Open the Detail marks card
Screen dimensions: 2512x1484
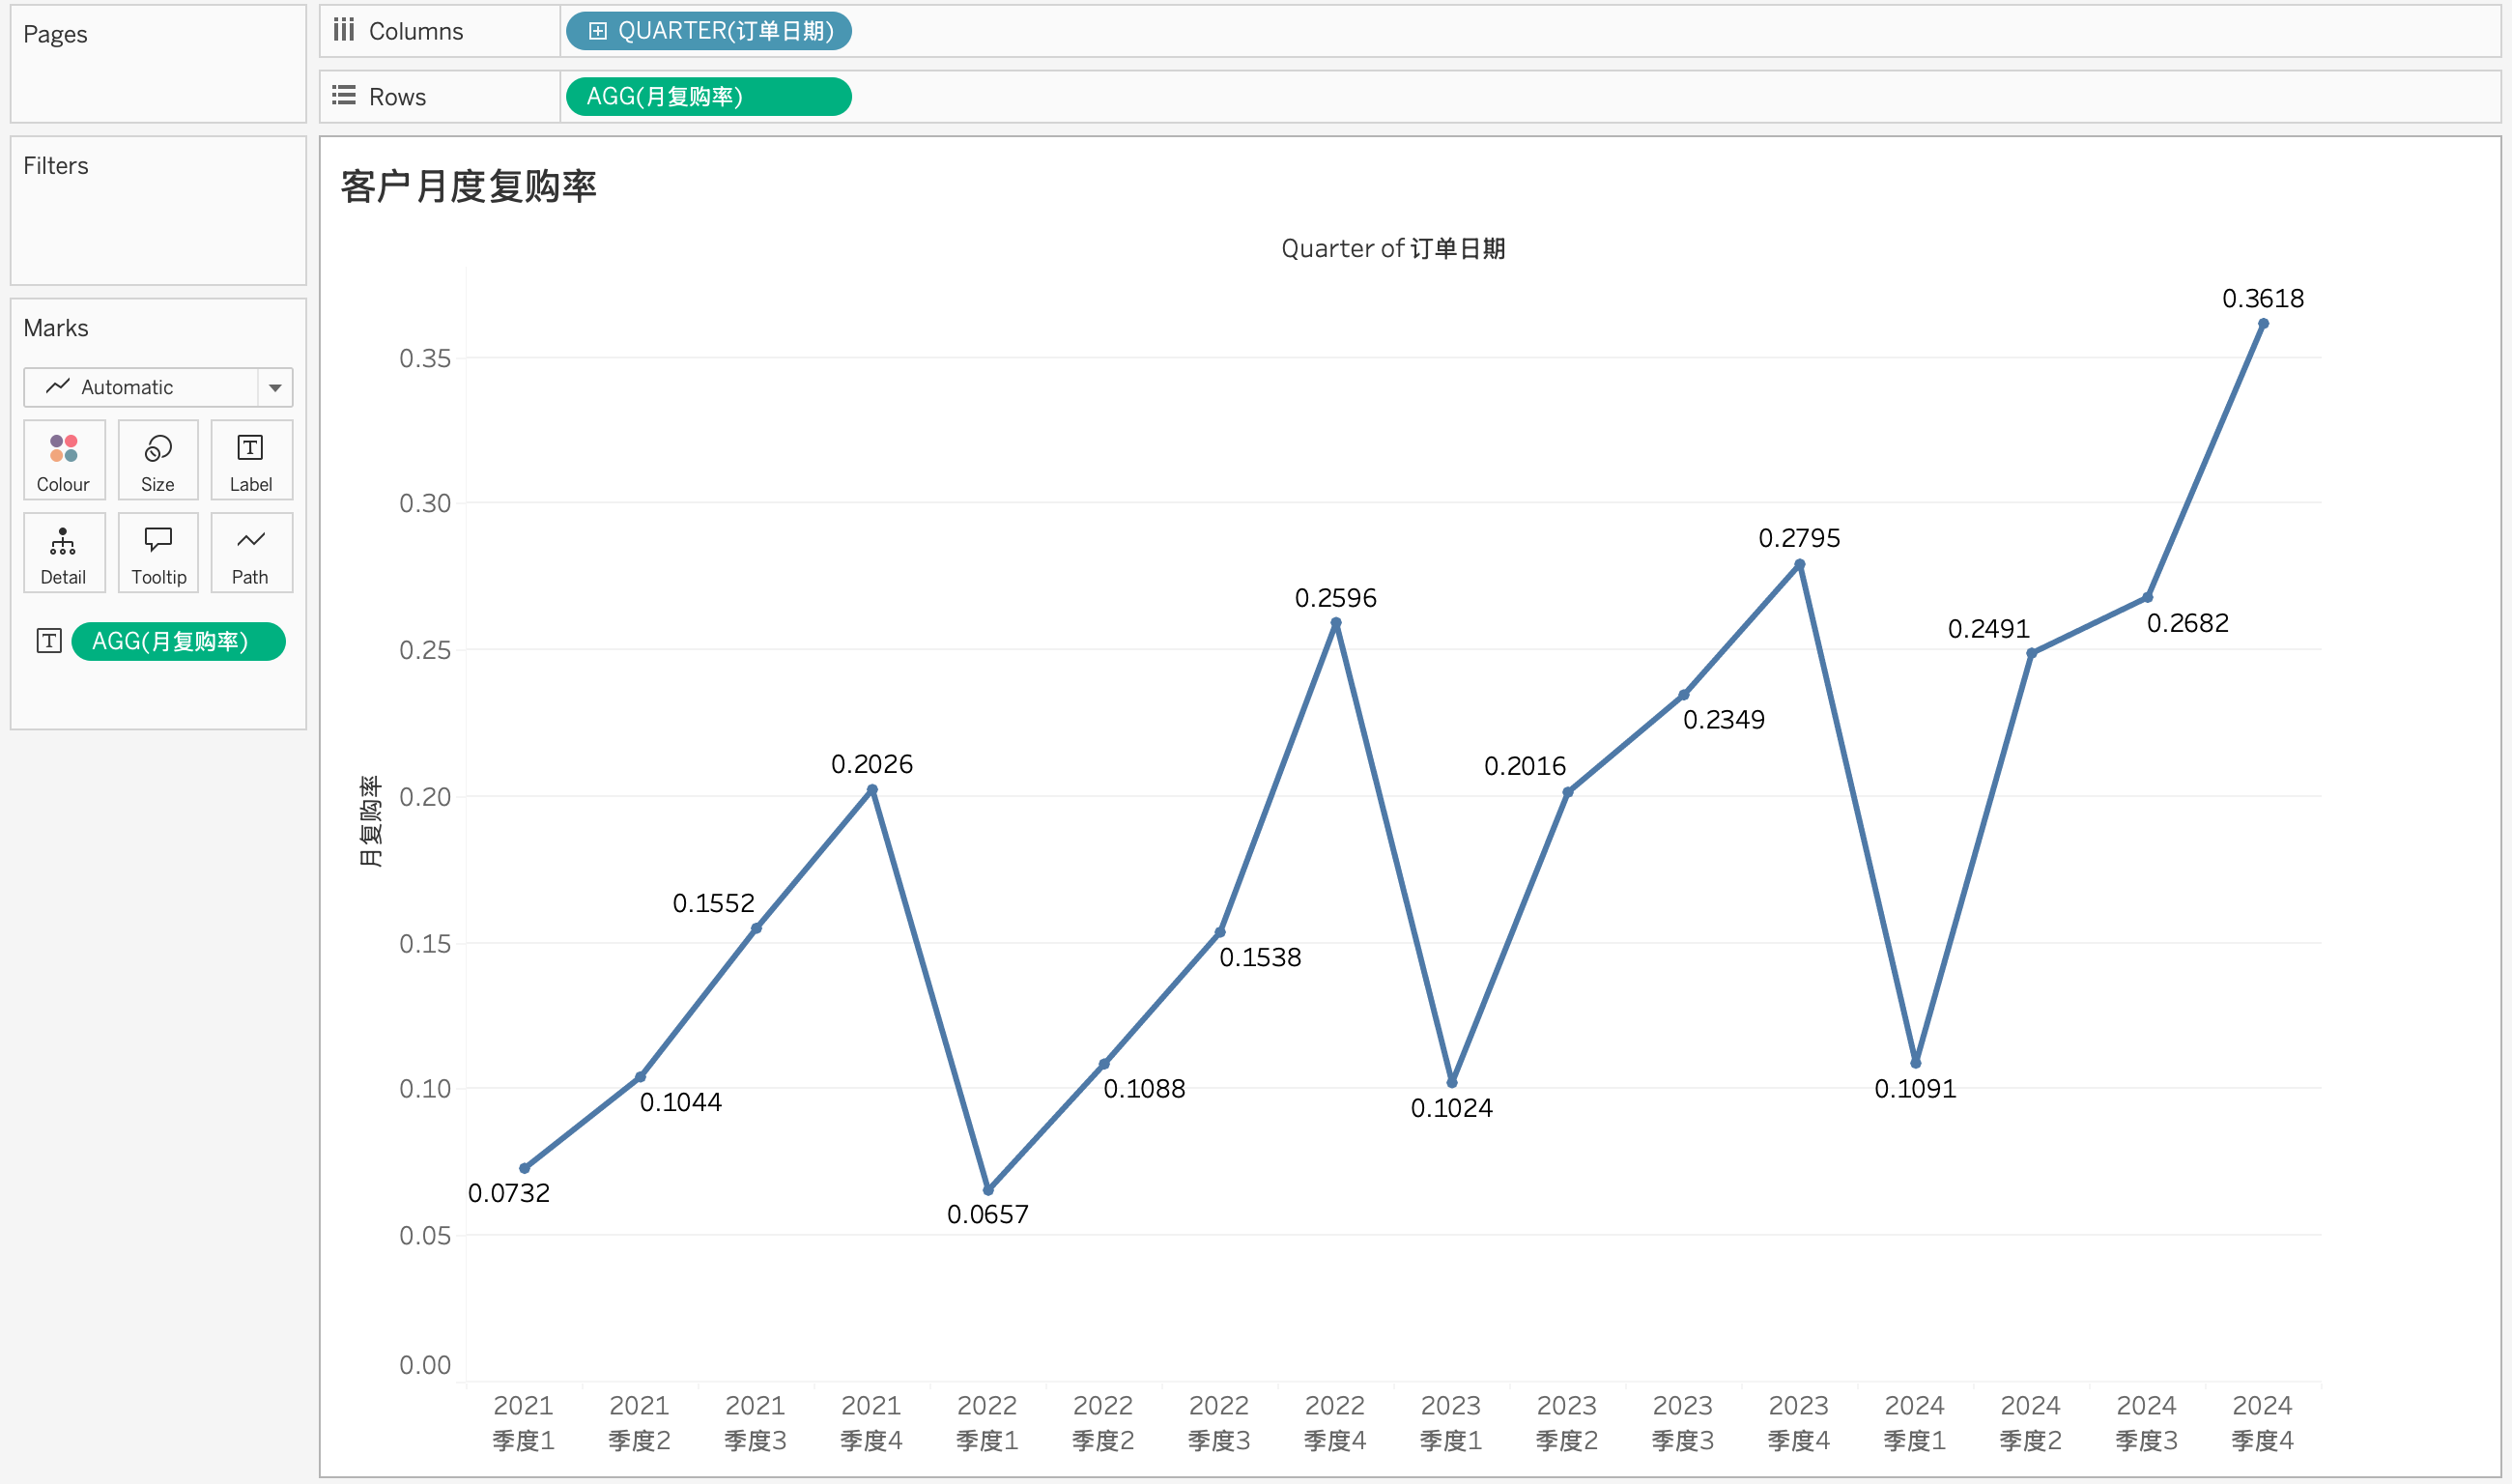[x=63, y=543]
